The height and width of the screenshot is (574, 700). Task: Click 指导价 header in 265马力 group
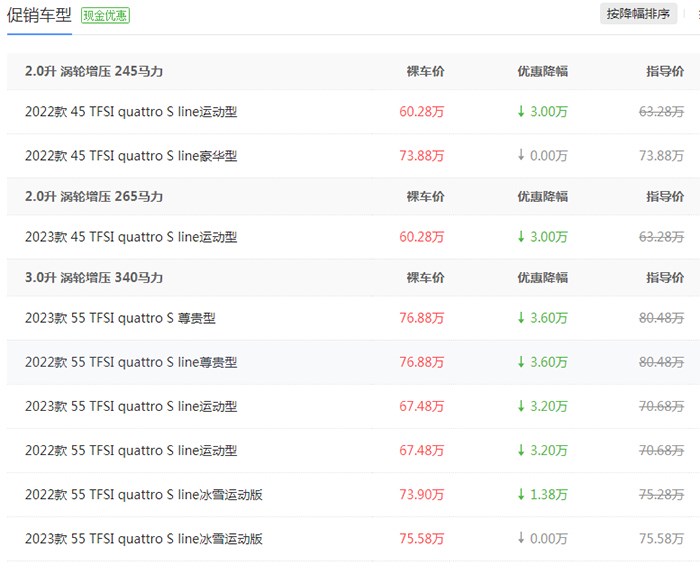(x=665, y=197)
